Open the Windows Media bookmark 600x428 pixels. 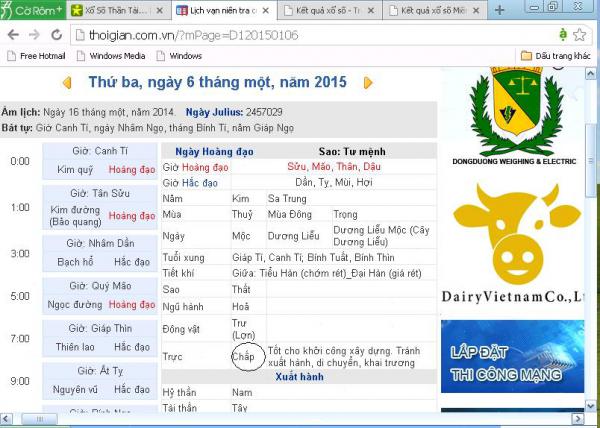click(111, 56)
